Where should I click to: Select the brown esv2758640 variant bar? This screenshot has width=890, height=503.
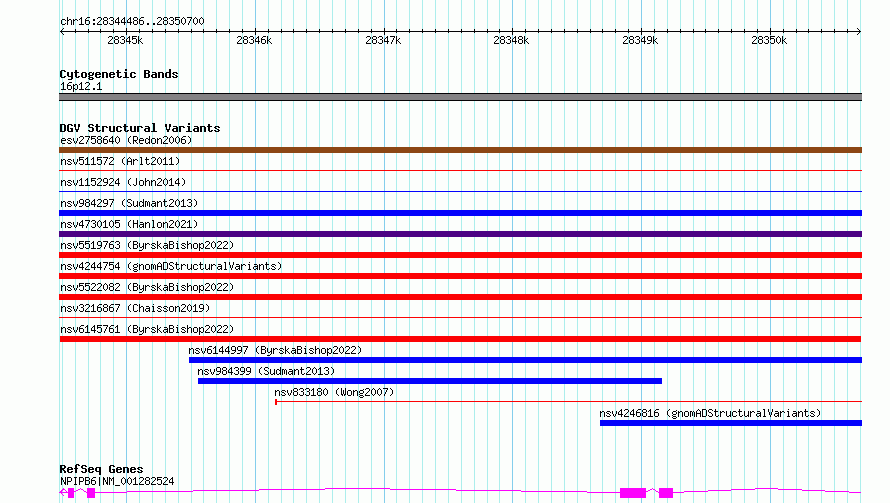[460, 150]
